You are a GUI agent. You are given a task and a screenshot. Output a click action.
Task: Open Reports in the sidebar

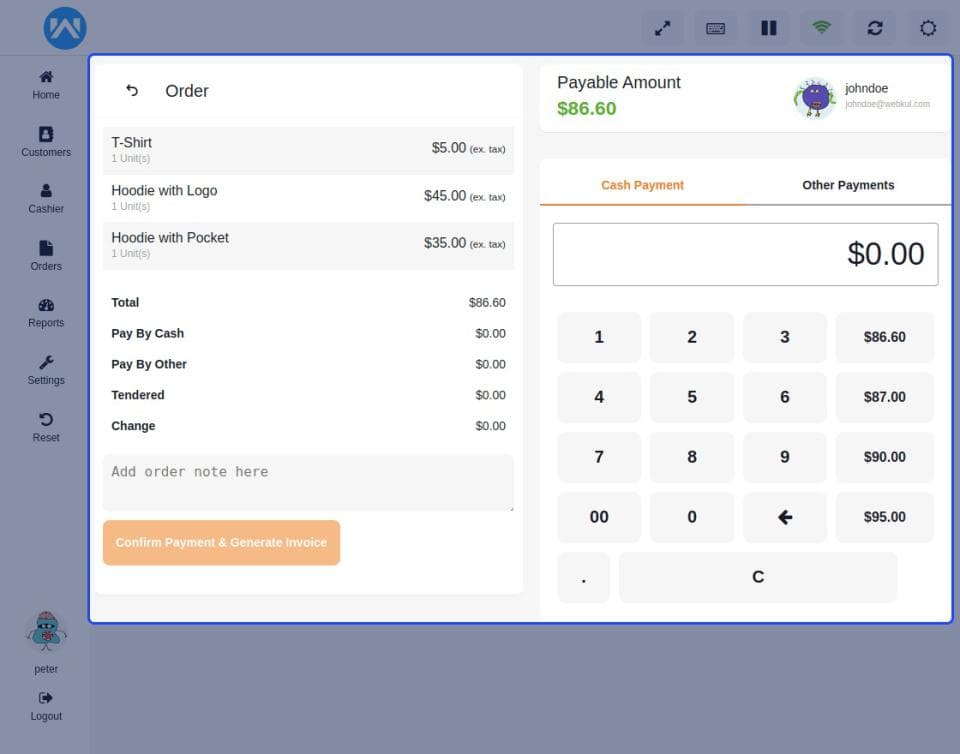pyautogui.click(x=46, y=313)
